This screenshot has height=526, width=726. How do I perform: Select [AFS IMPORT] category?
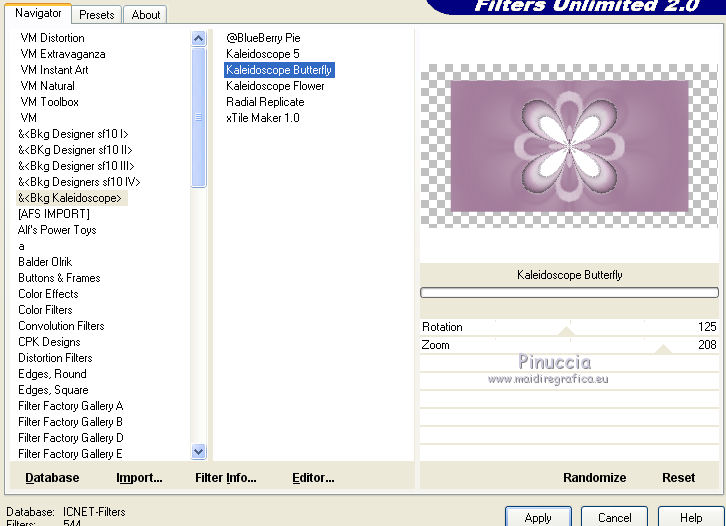pyautogui.click(x=54, y=214)
